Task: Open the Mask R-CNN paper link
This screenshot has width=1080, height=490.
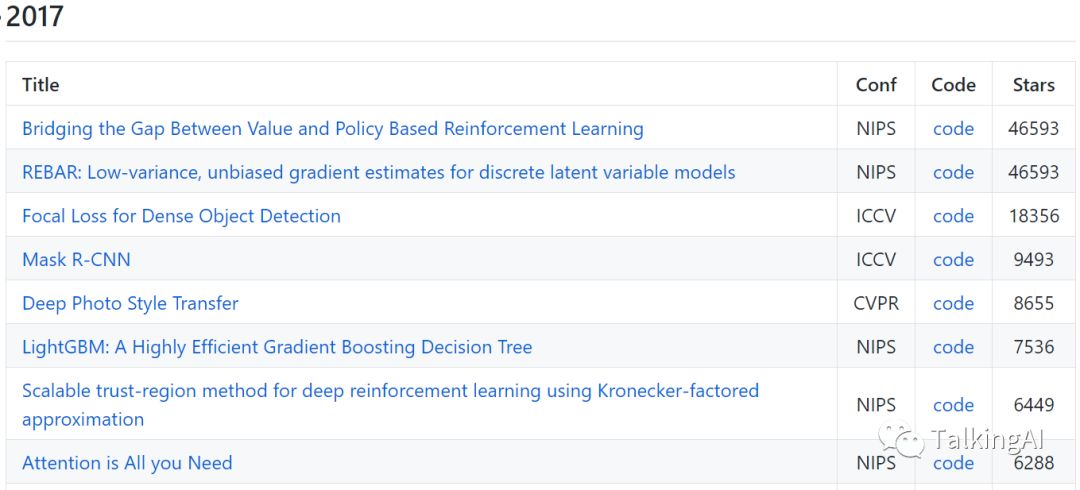Action: pyautogui.click(x=76, y=260)
